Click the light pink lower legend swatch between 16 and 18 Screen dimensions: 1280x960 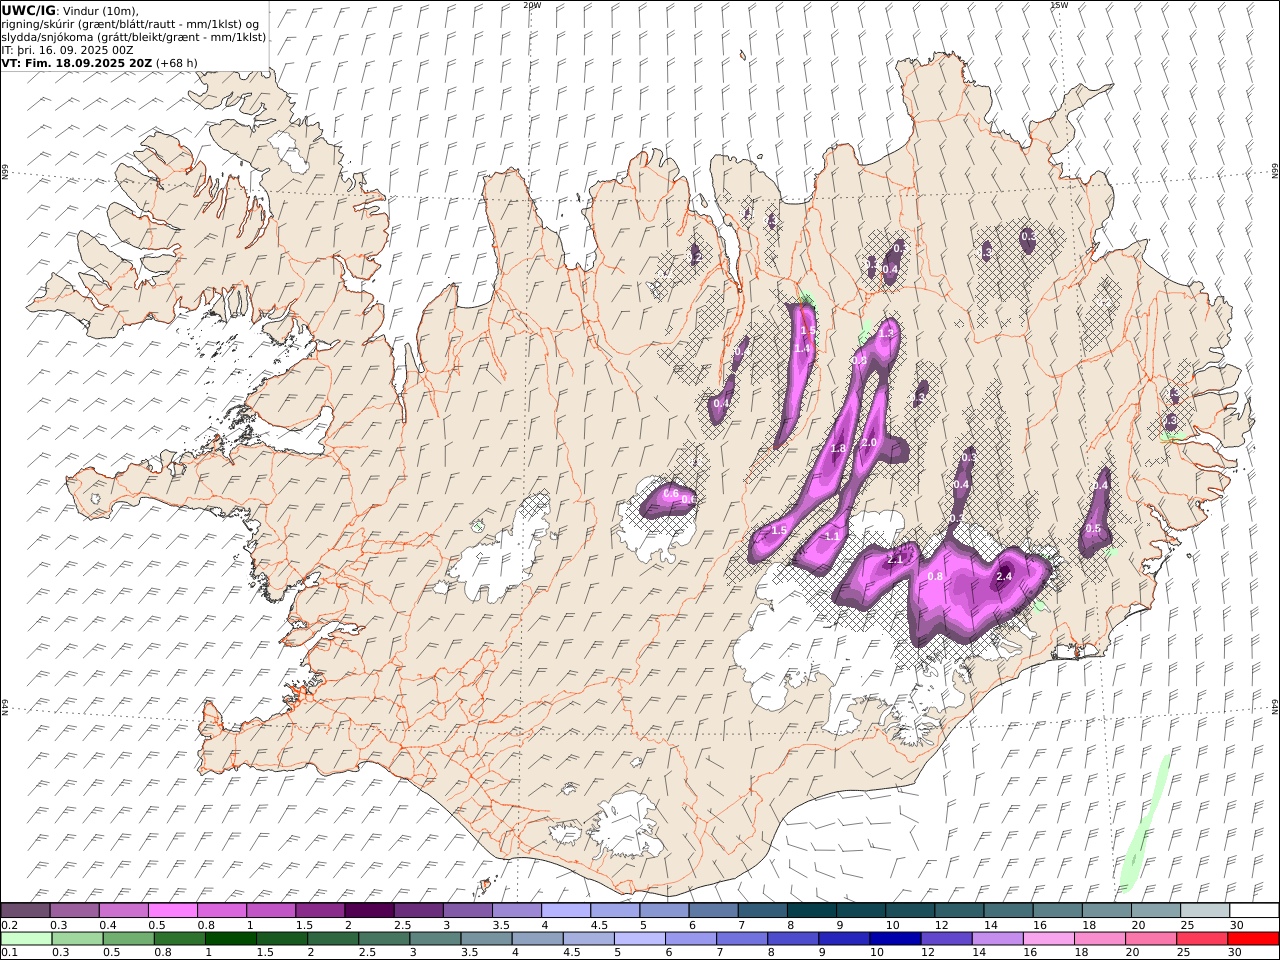click(1047, 938)
